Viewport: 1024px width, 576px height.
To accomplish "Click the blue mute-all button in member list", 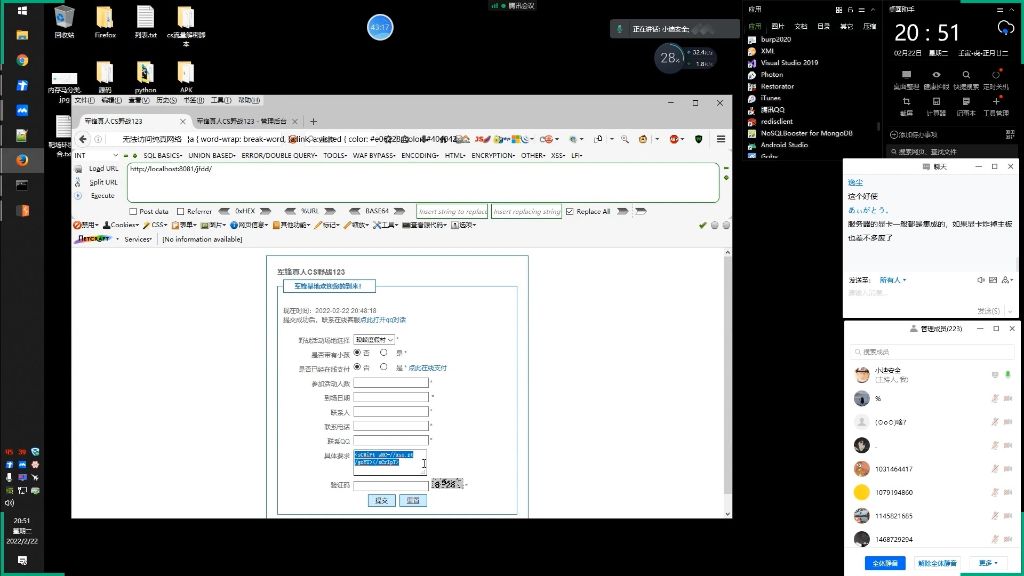I will point(885,563).
